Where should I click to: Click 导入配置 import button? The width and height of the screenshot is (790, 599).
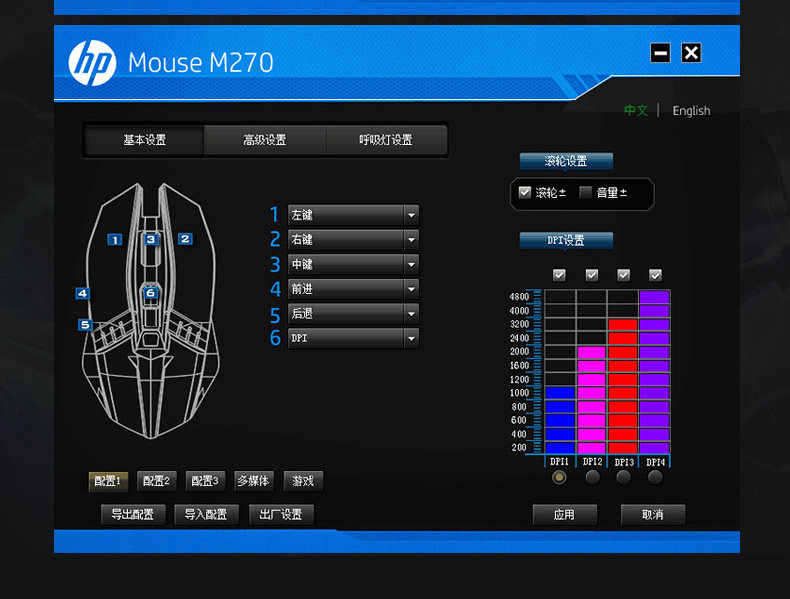coord(206,514)
